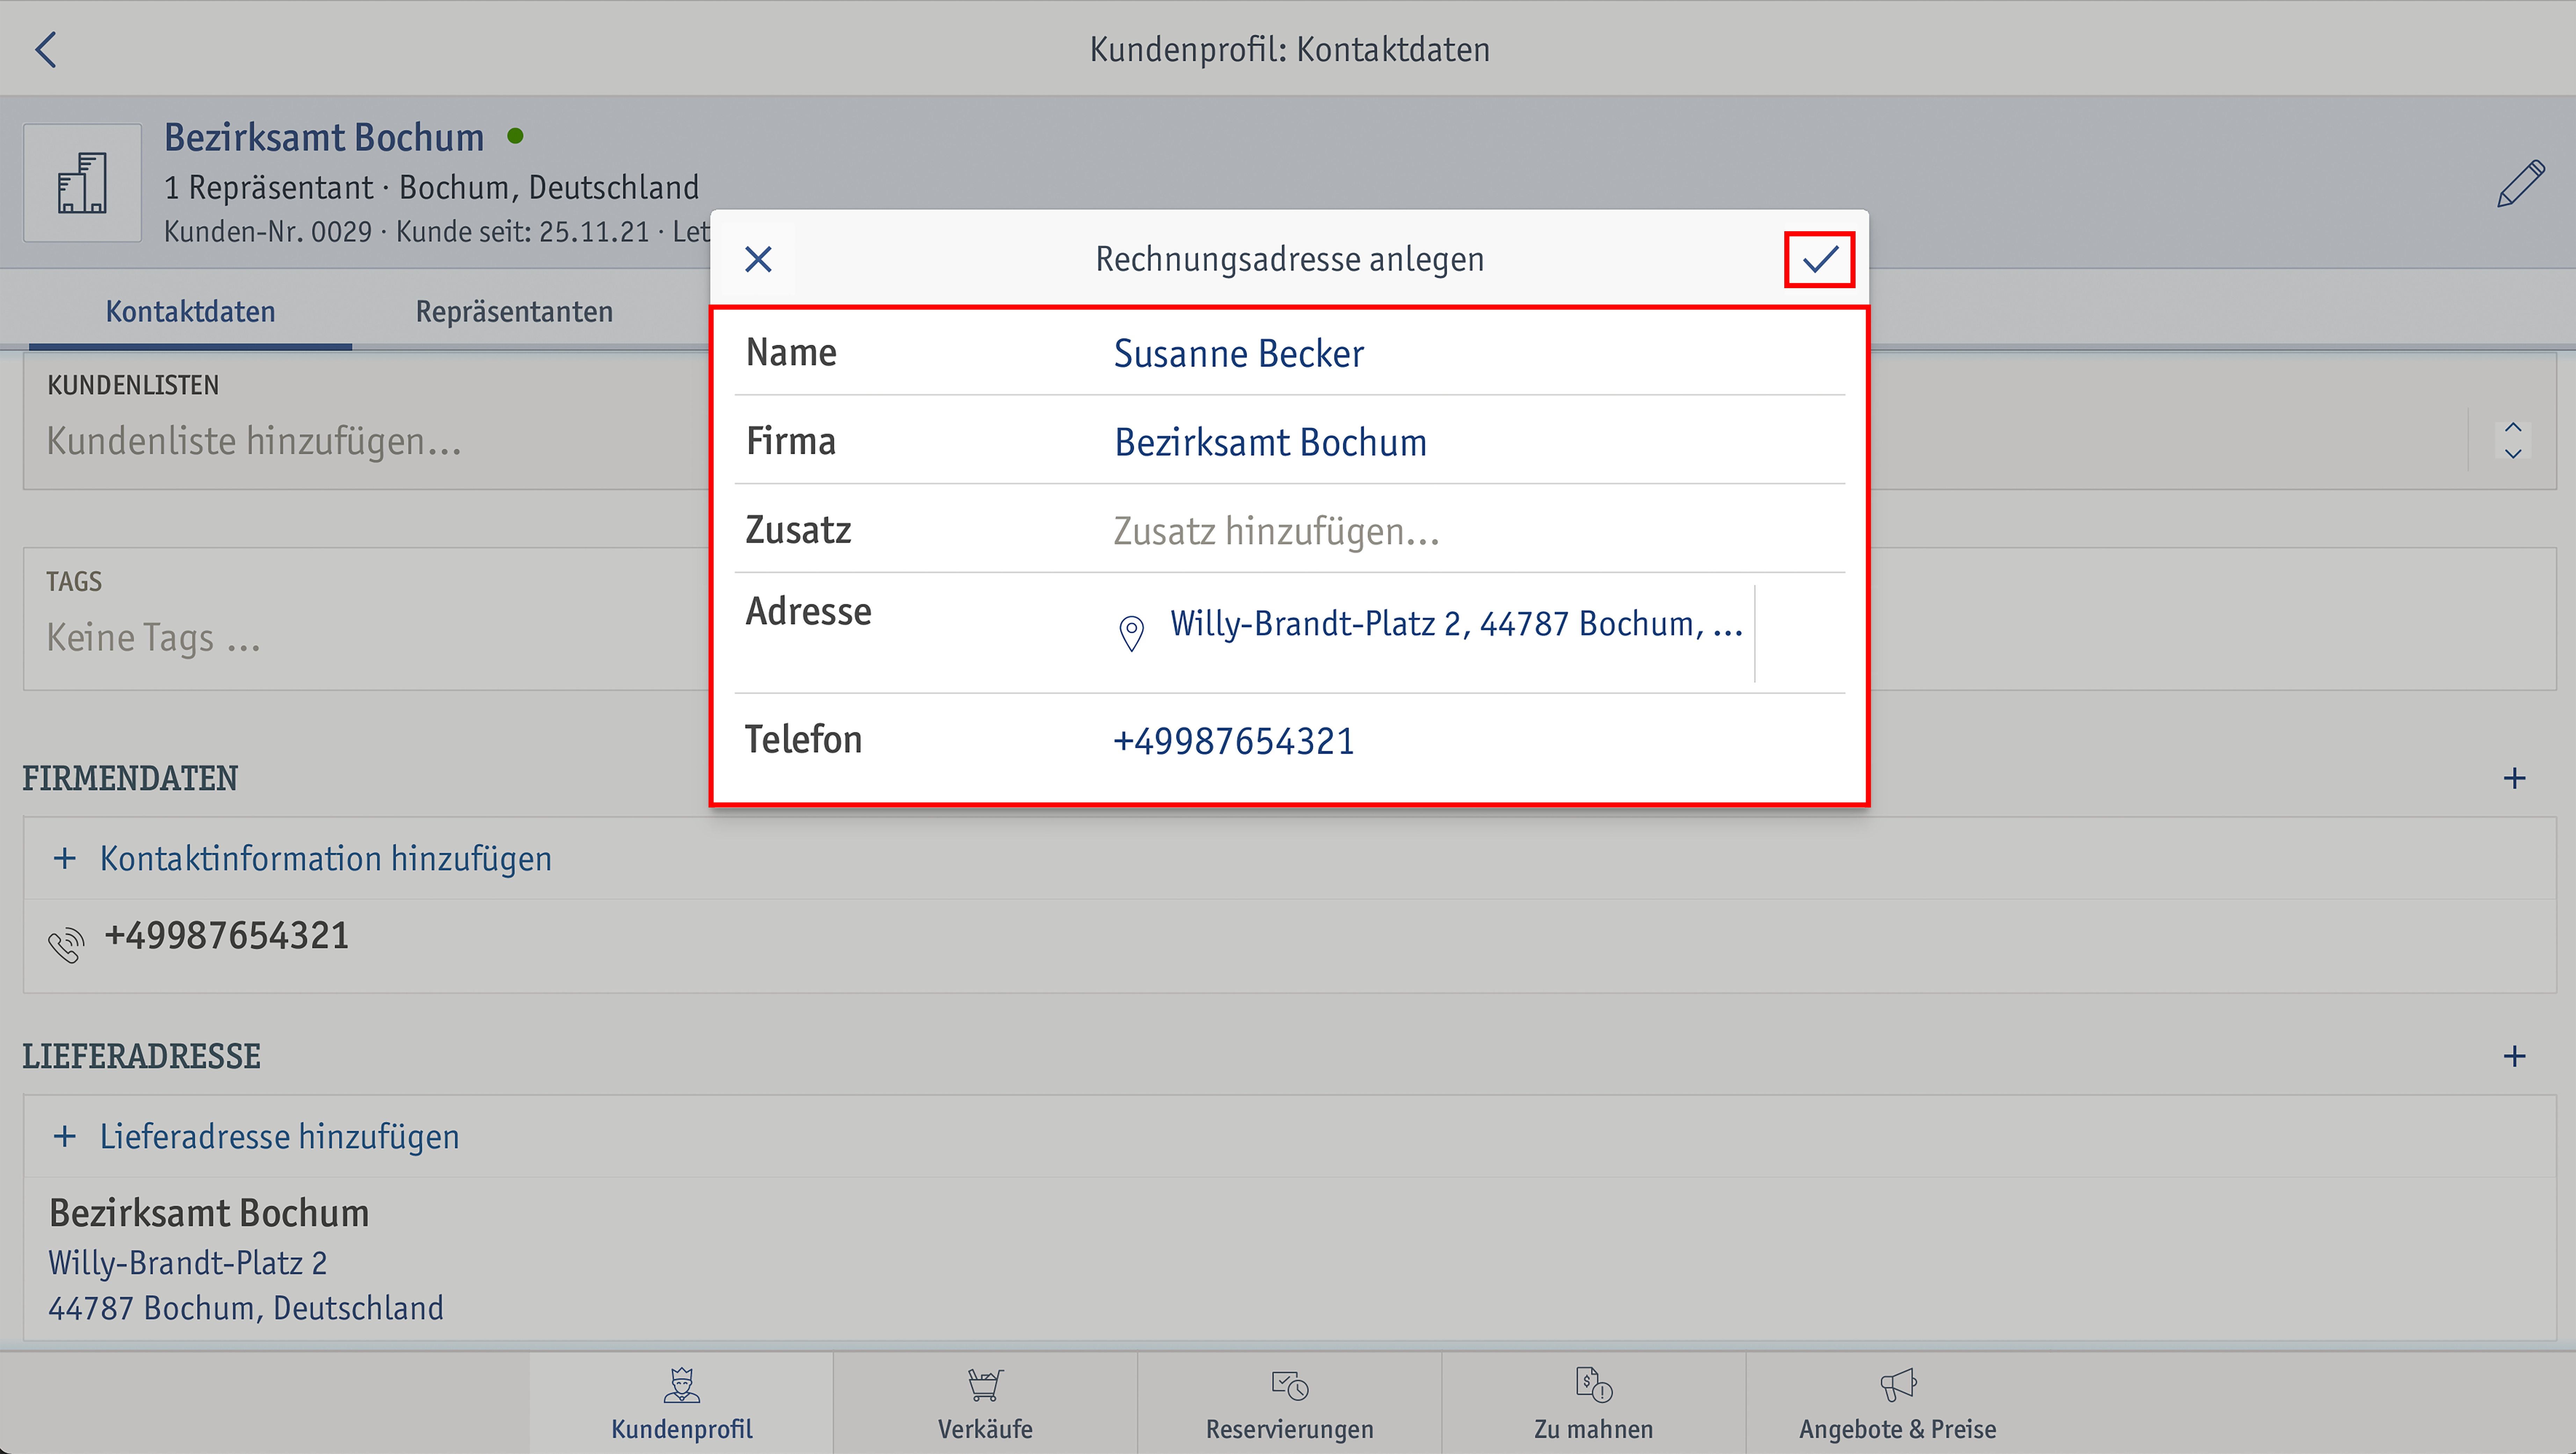
Task: Click the green status dot beside Bezirksamt Bochum
Action: 515,136
